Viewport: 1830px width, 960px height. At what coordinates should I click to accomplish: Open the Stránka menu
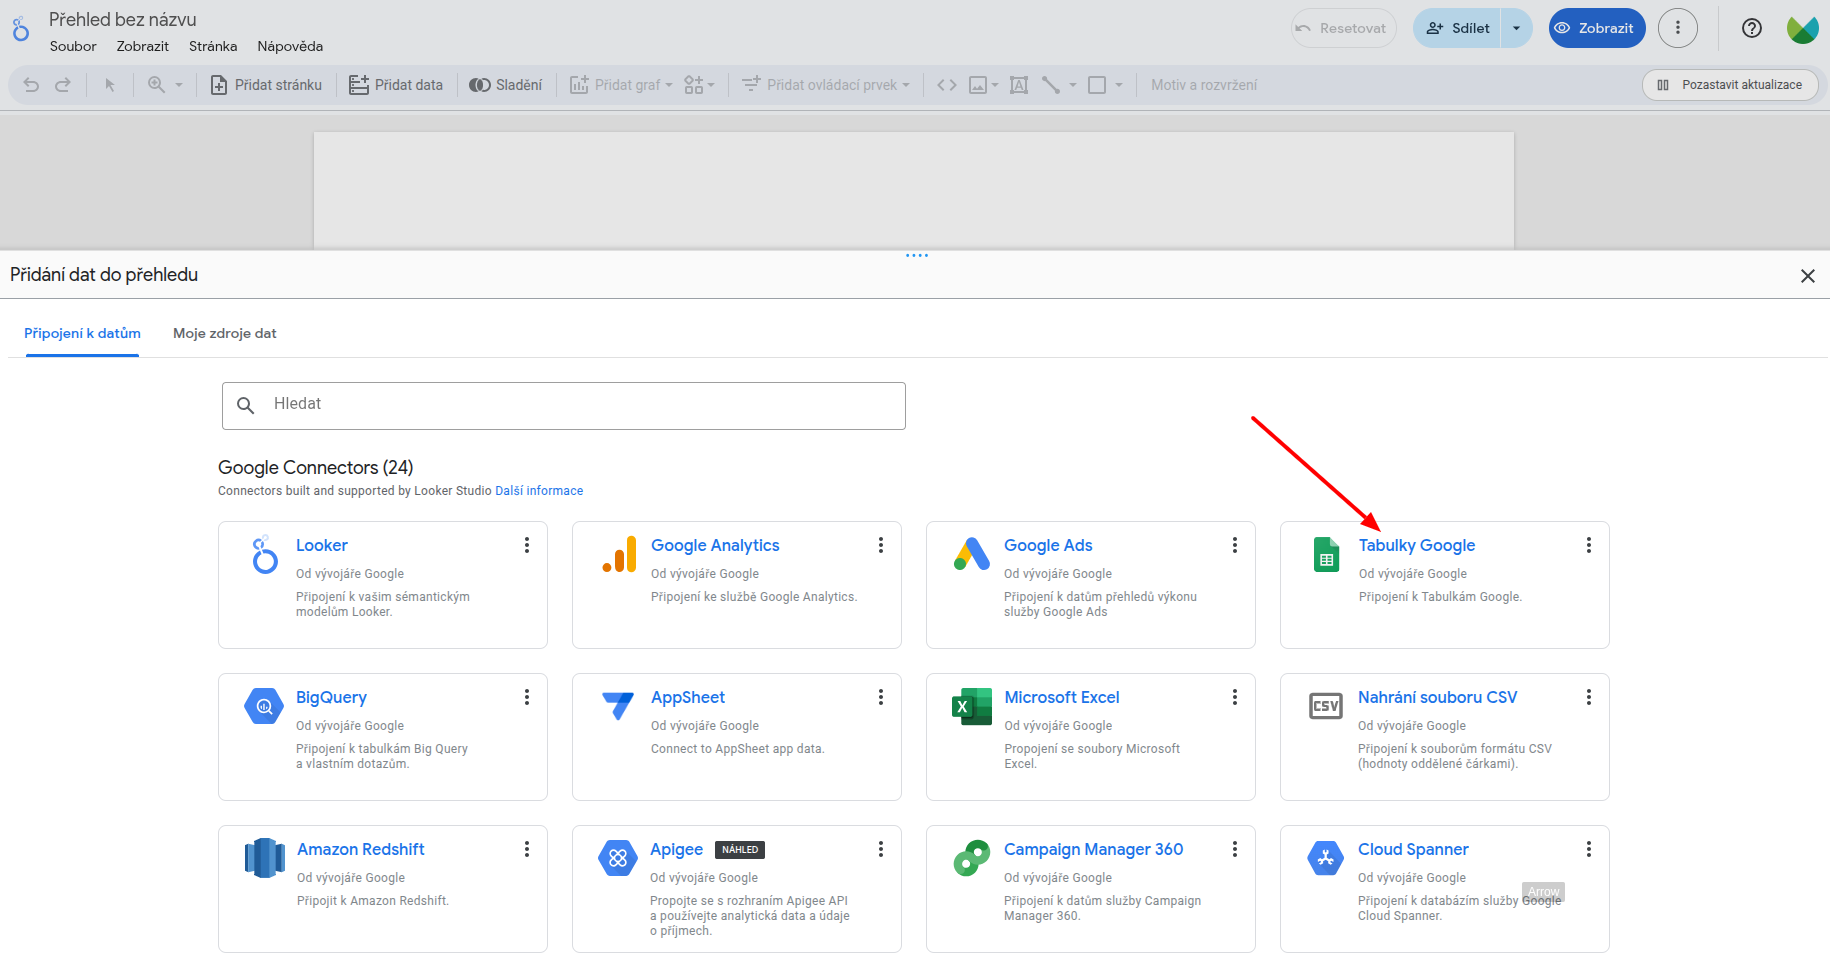click(x=213, y=46)
